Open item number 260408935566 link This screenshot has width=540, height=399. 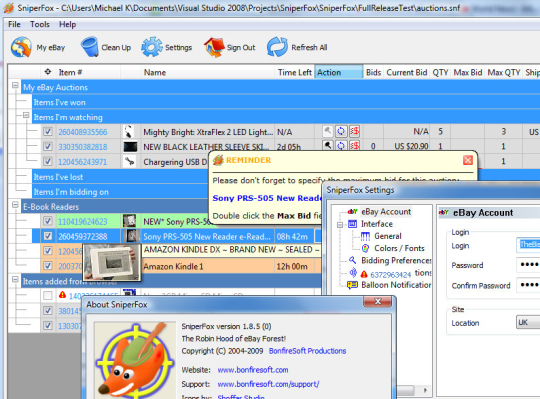pos(83,132)
